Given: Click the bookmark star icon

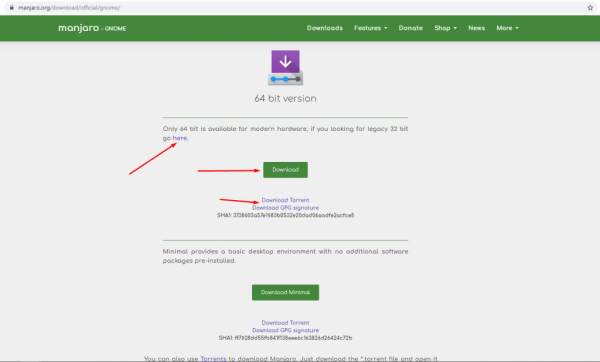Looking at the screenshot, I should tap(590, 8).
